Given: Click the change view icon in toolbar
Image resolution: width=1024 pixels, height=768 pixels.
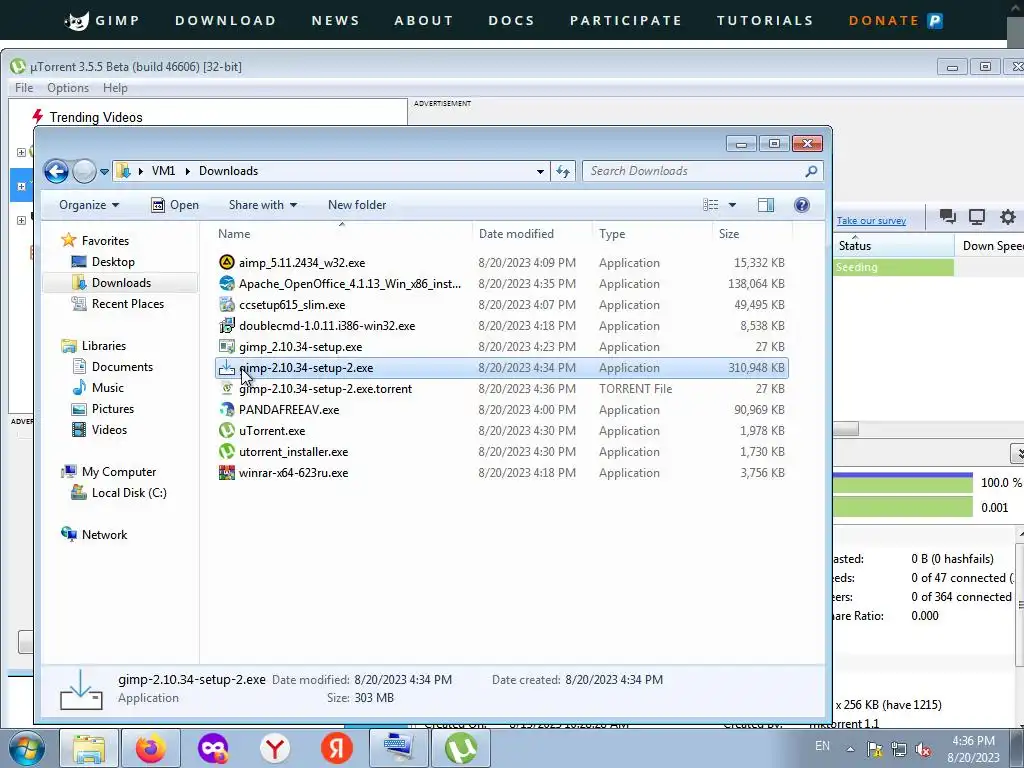Looking at the screenshot, I should 711,205.
